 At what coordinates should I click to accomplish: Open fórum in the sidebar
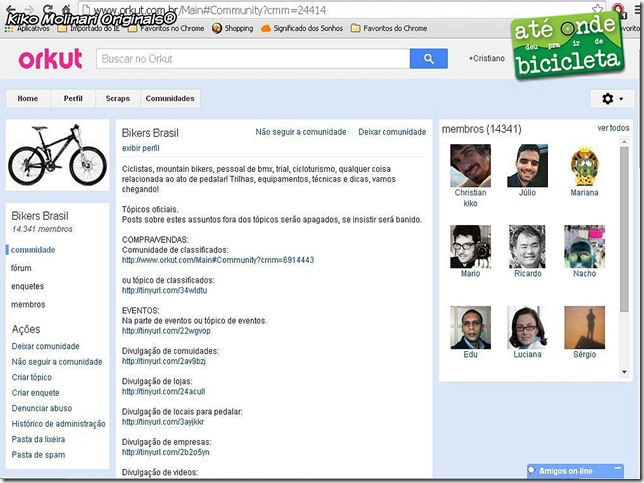tap(21, 268)
